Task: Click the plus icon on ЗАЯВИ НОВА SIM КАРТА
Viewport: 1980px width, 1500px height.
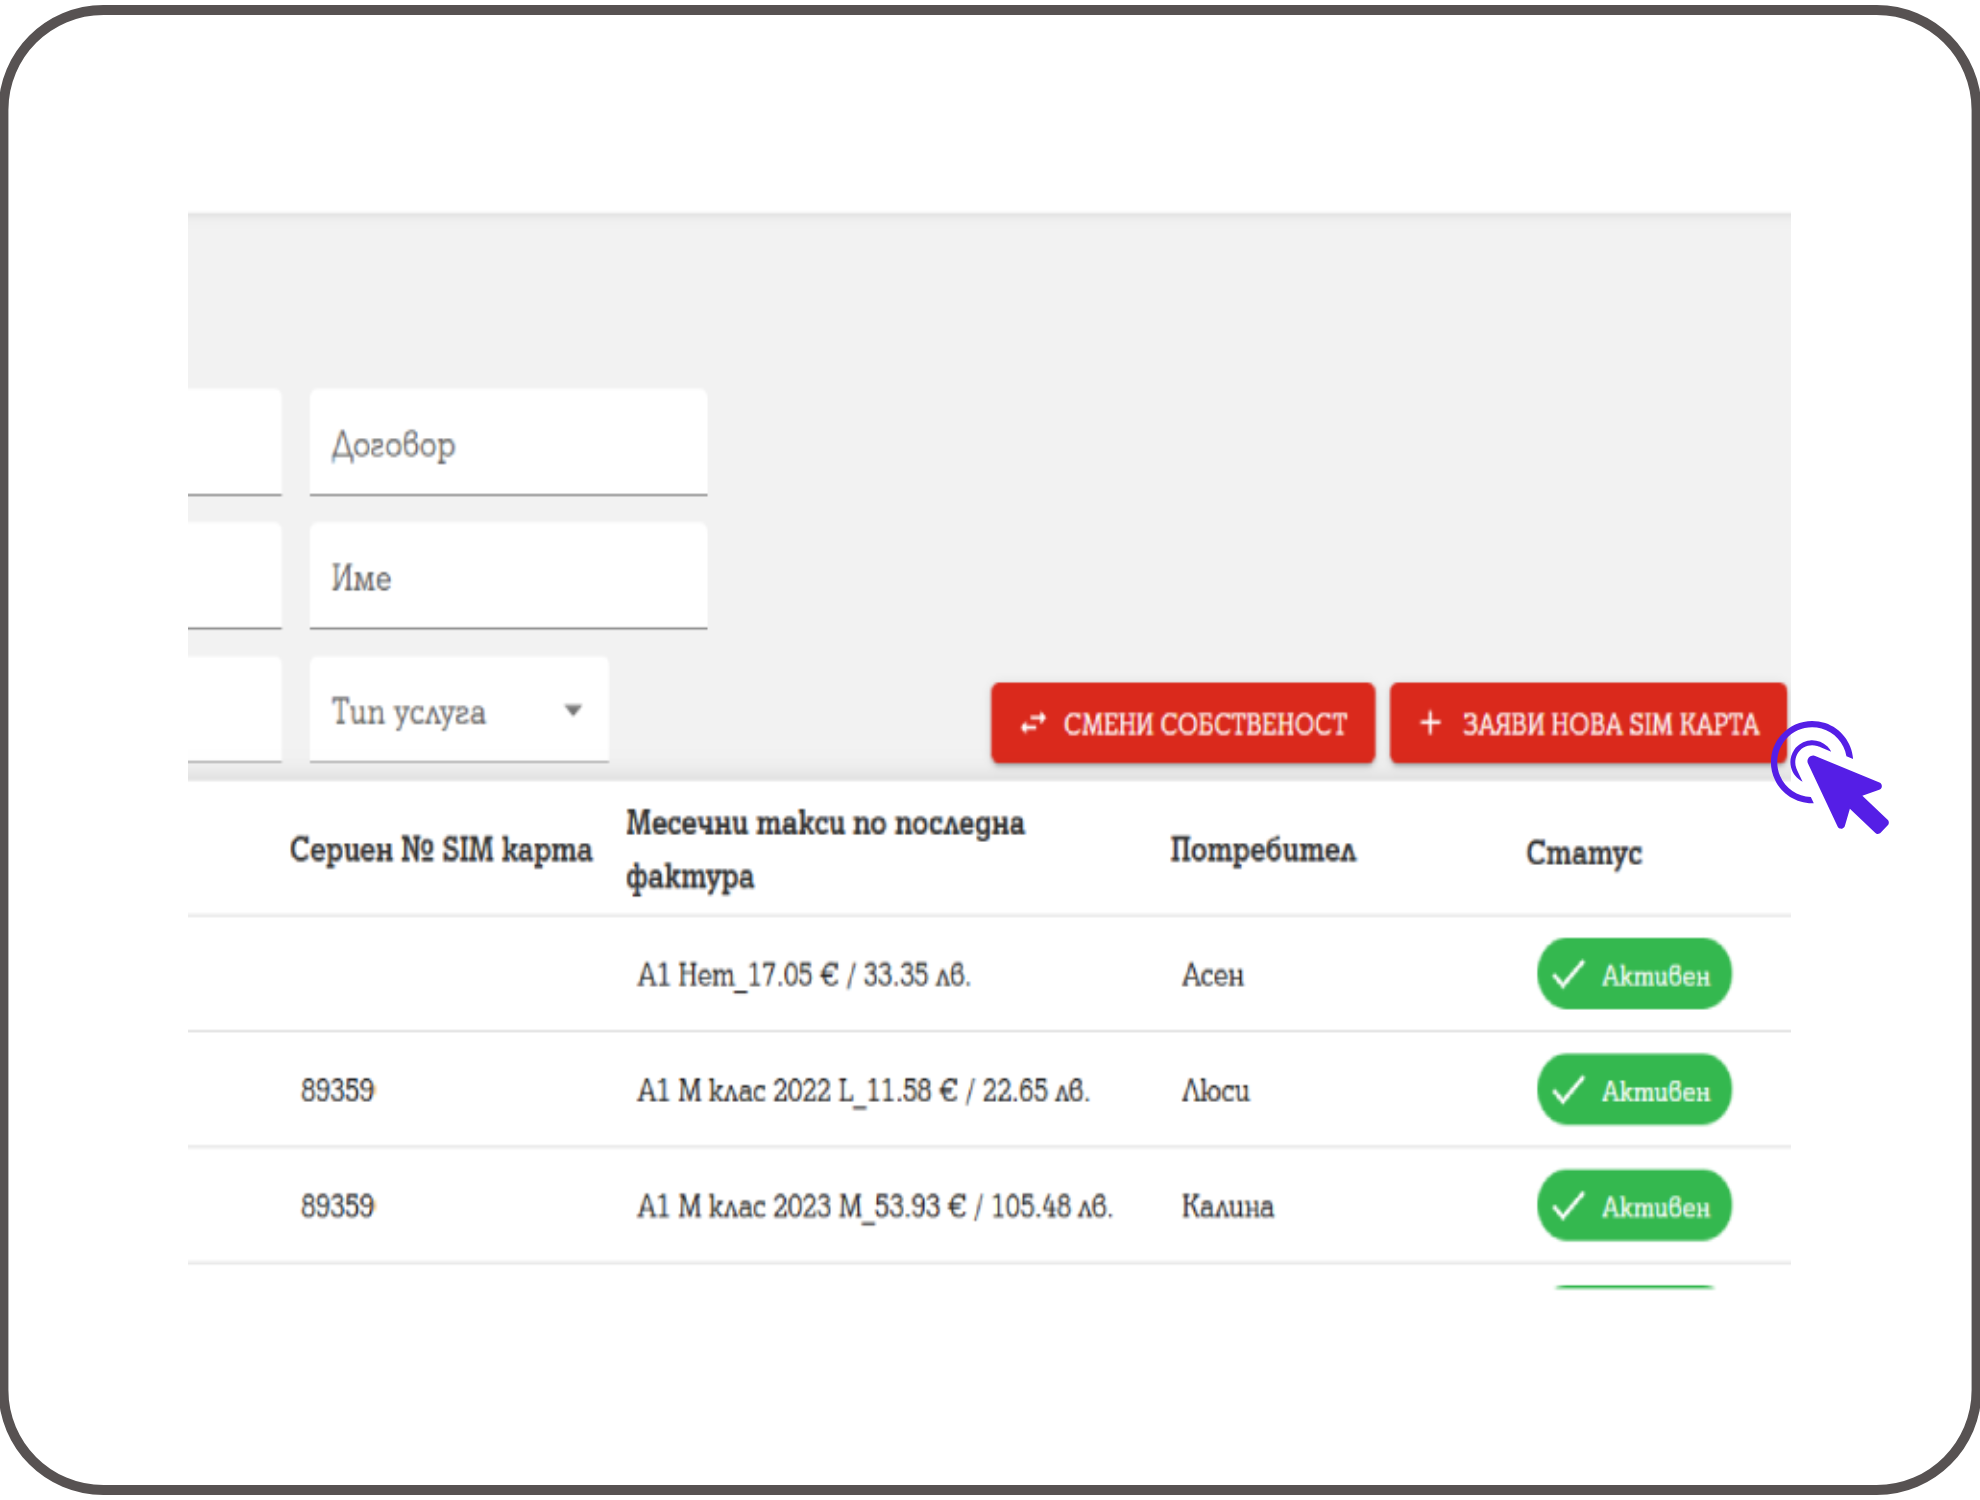Action: click(x=1430, y=722)
